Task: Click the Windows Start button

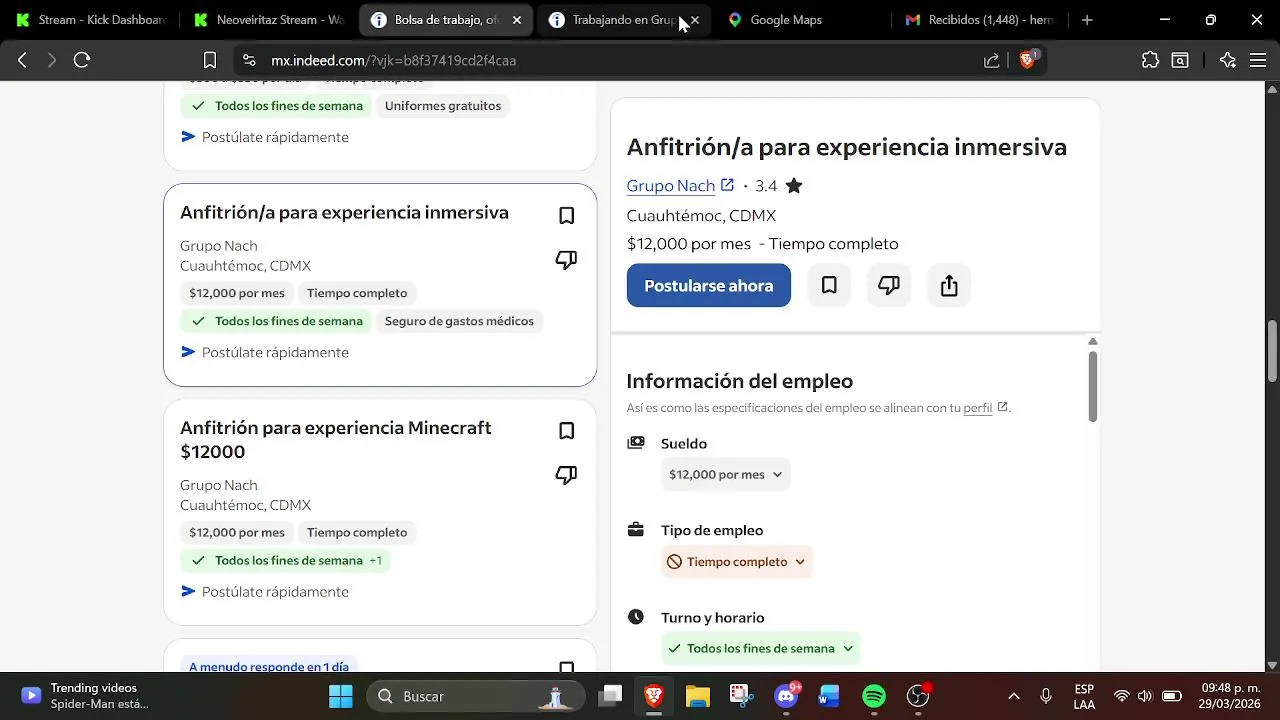Action: [341, 696]
